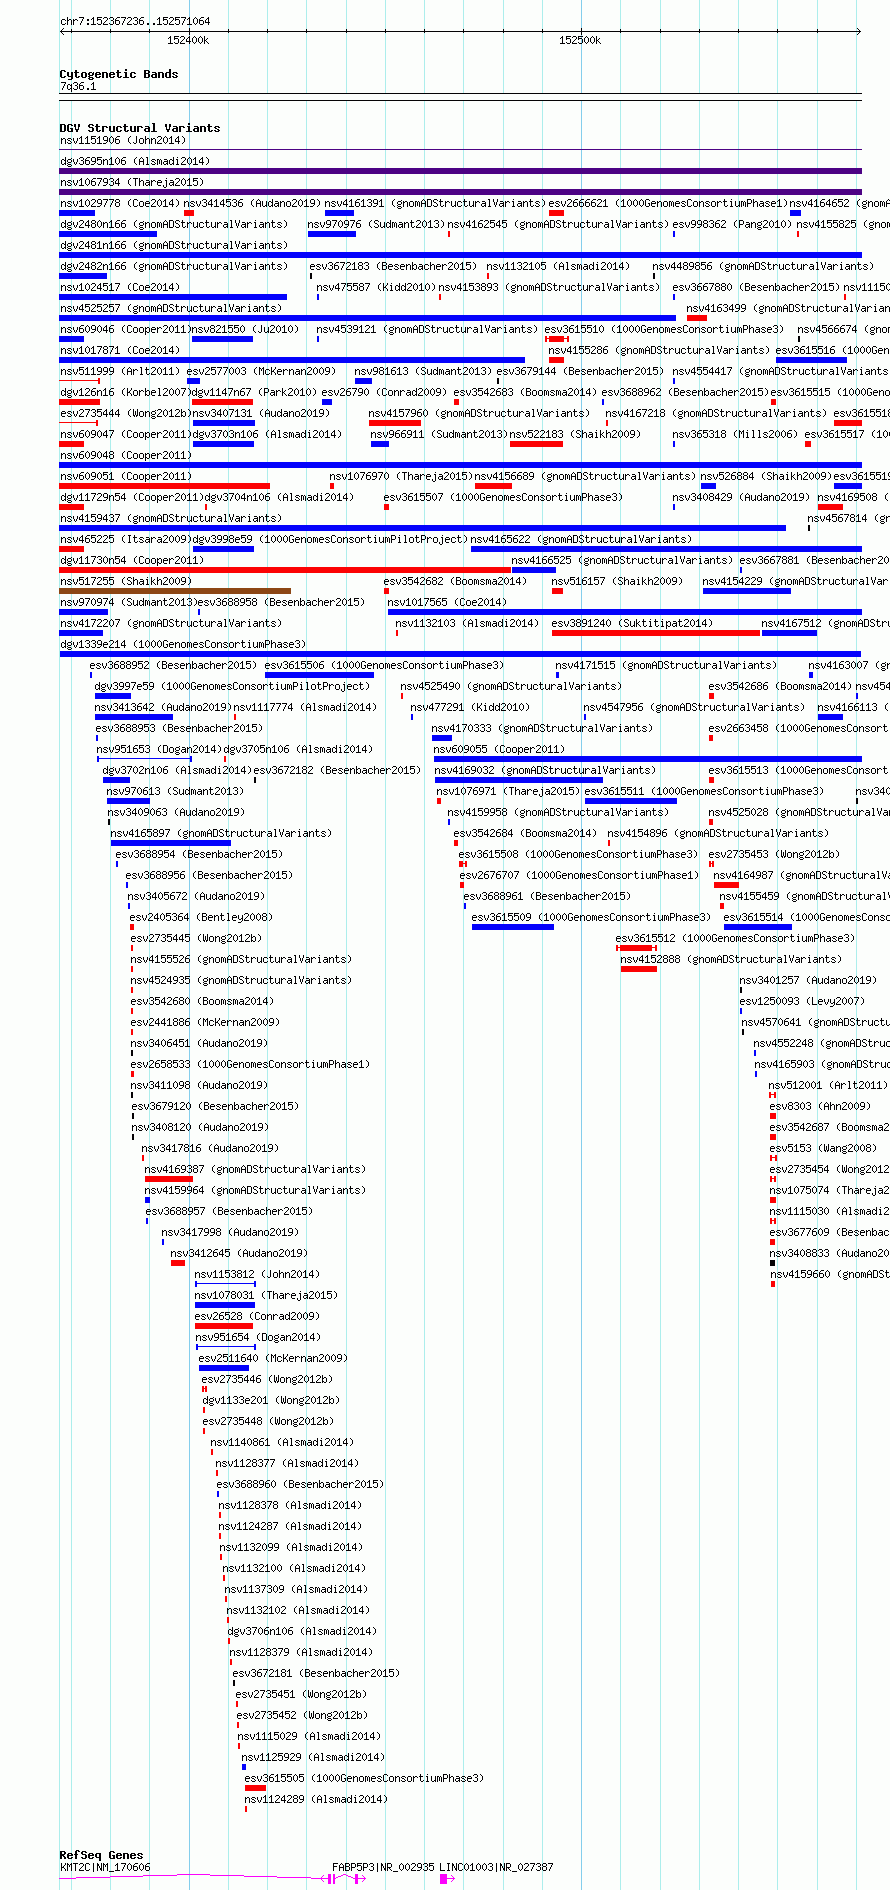Open the LINC01003|NR_027387 gene
Screen dimensions: 890x1890
496,1867
